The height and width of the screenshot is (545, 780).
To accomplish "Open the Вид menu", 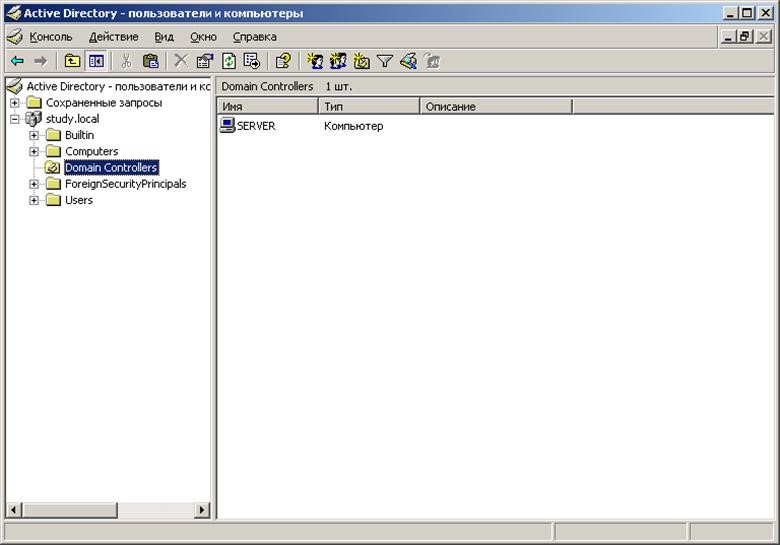I will pyautogui.click(x=164, y=37).
